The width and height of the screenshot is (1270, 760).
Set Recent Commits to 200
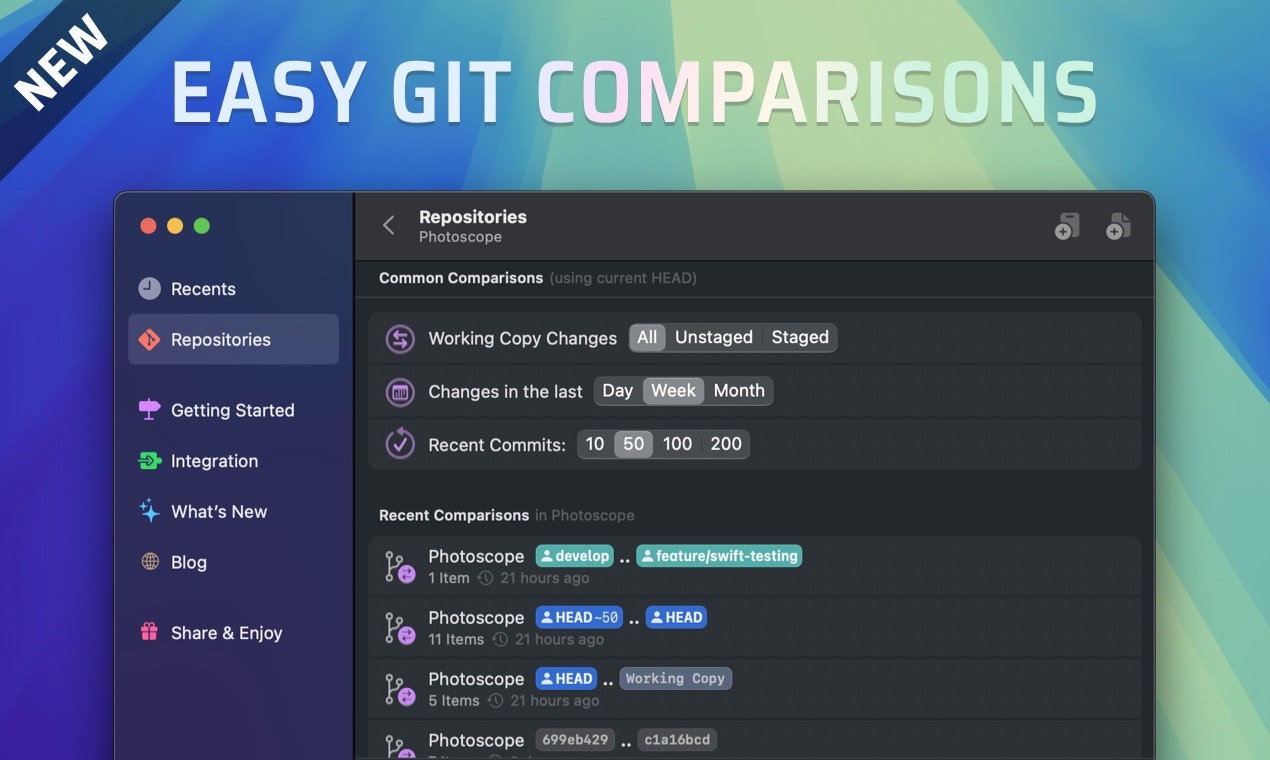[726, 444]
